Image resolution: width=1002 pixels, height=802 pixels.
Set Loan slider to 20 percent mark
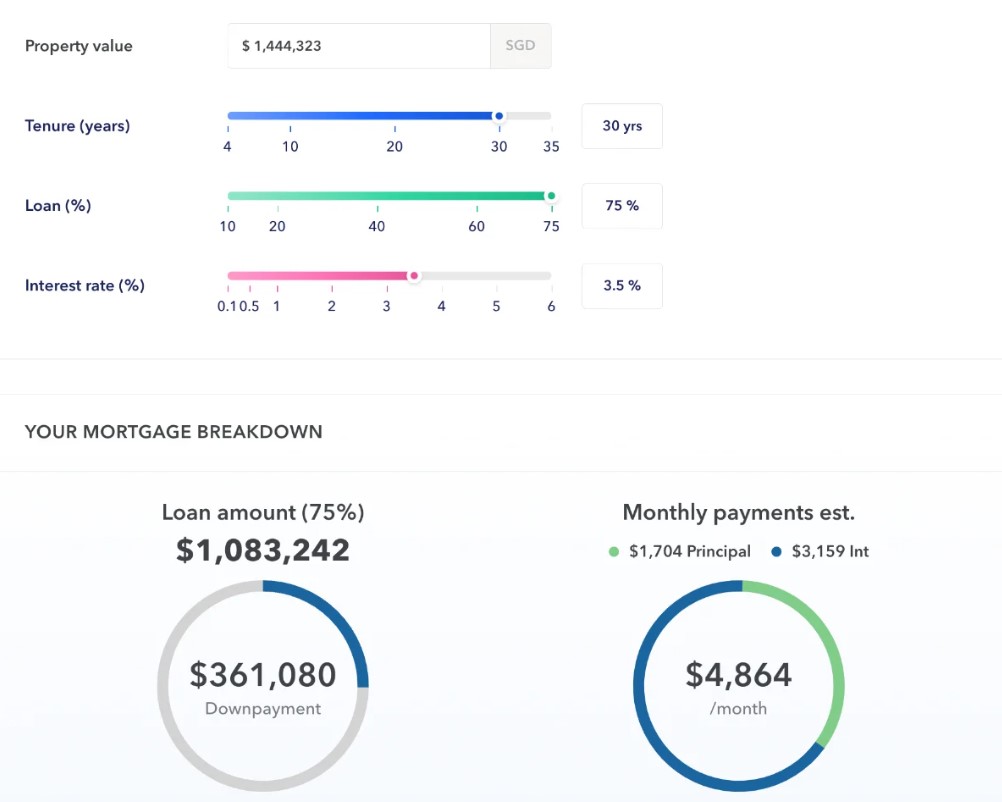pos(277,196)
